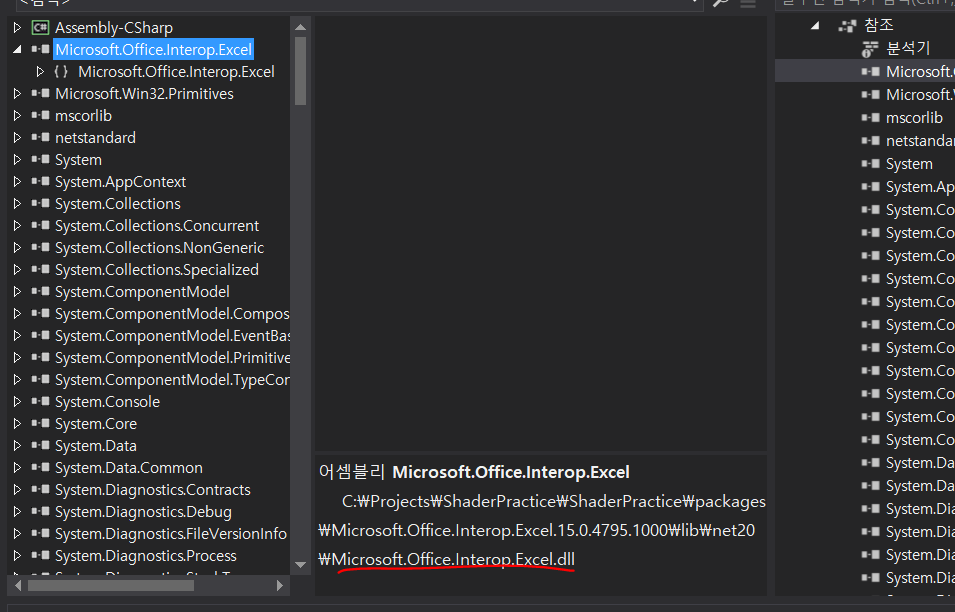The width and height of the screenshot is (955, 612).
Task: Expand the System.Diagnostics.Contracts node
Action: click(17, 489)
